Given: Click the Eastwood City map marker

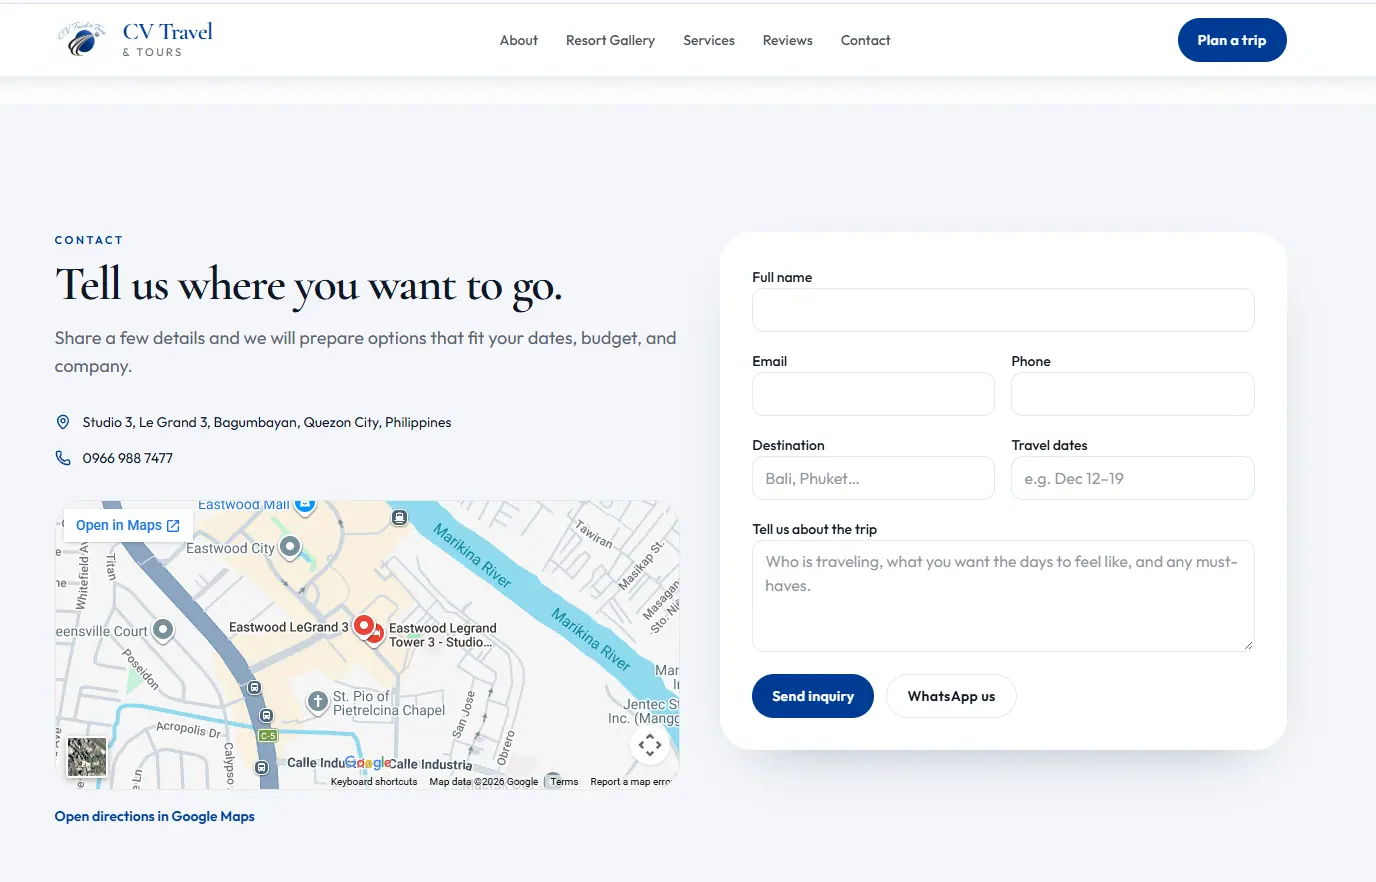Looking at the screenshot, I should point(290,547).
